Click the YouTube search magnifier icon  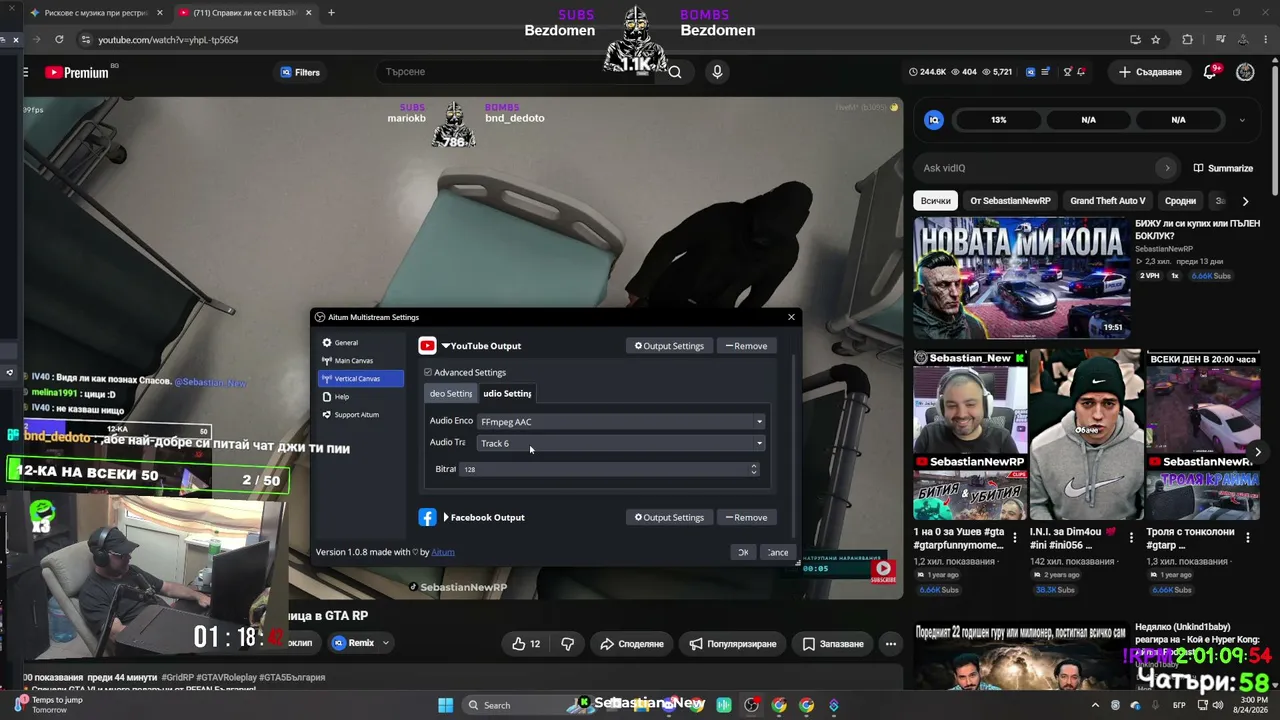675,72
